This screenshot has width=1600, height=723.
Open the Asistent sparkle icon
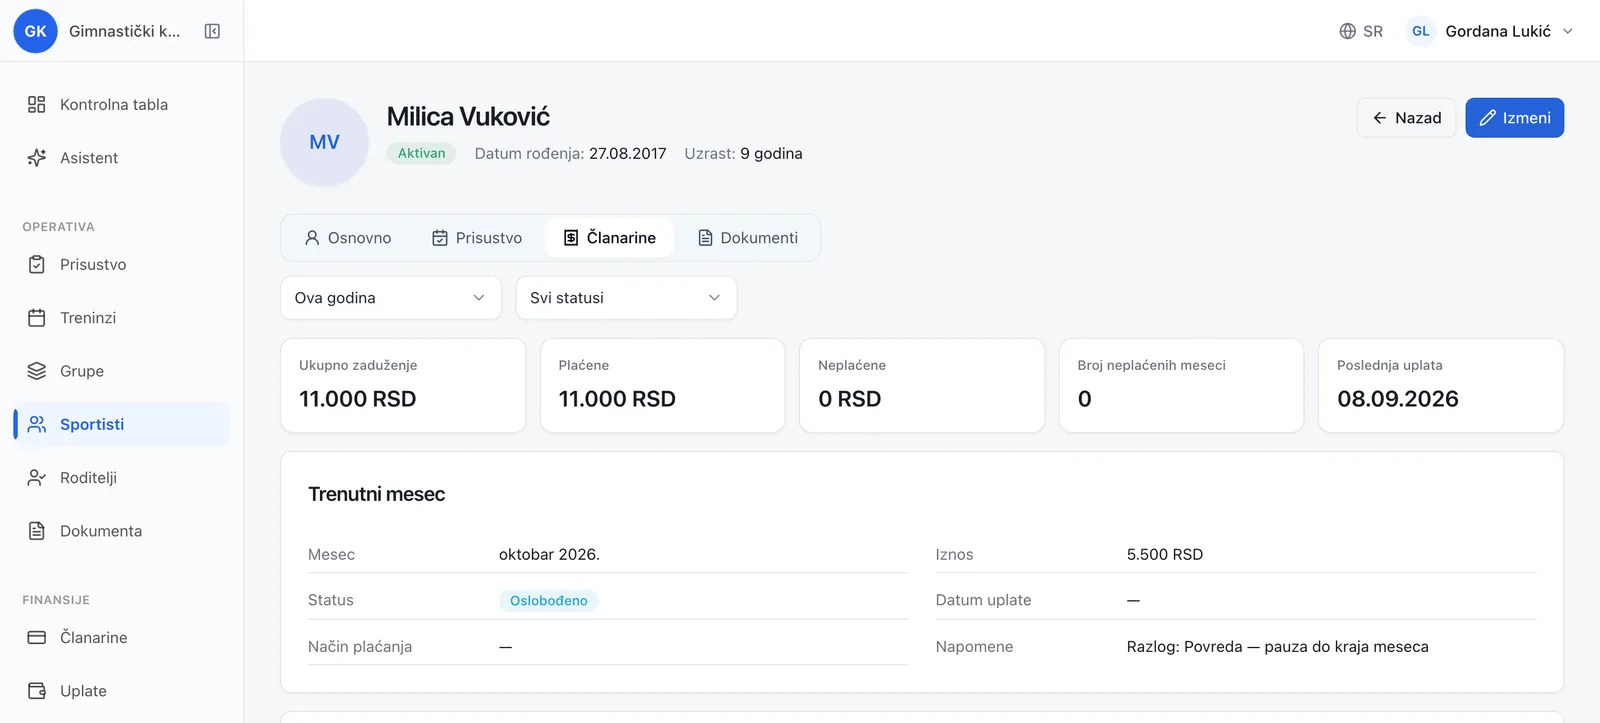[x=37, y=157]
